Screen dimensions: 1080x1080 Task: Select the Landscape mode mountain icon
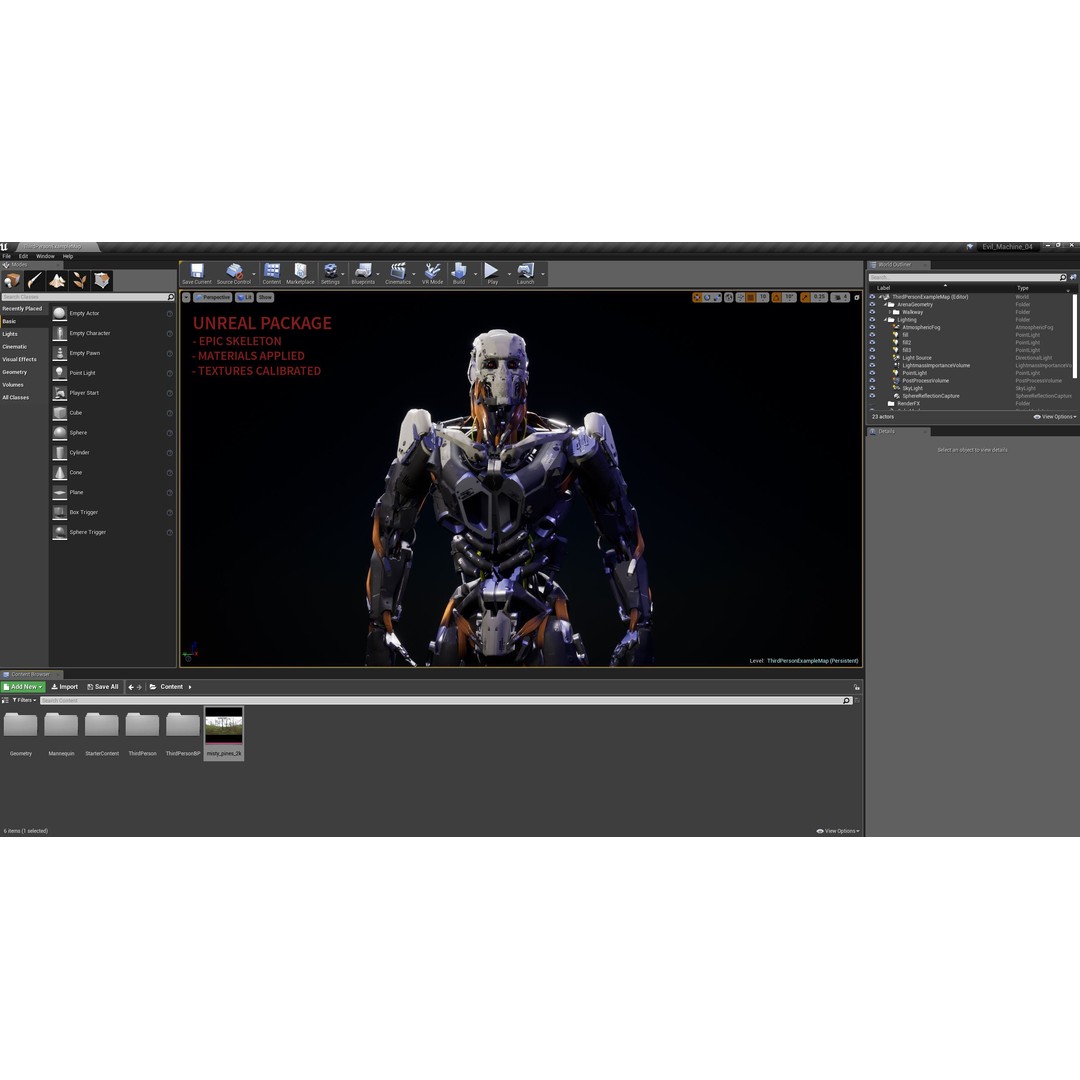(57, 280)
